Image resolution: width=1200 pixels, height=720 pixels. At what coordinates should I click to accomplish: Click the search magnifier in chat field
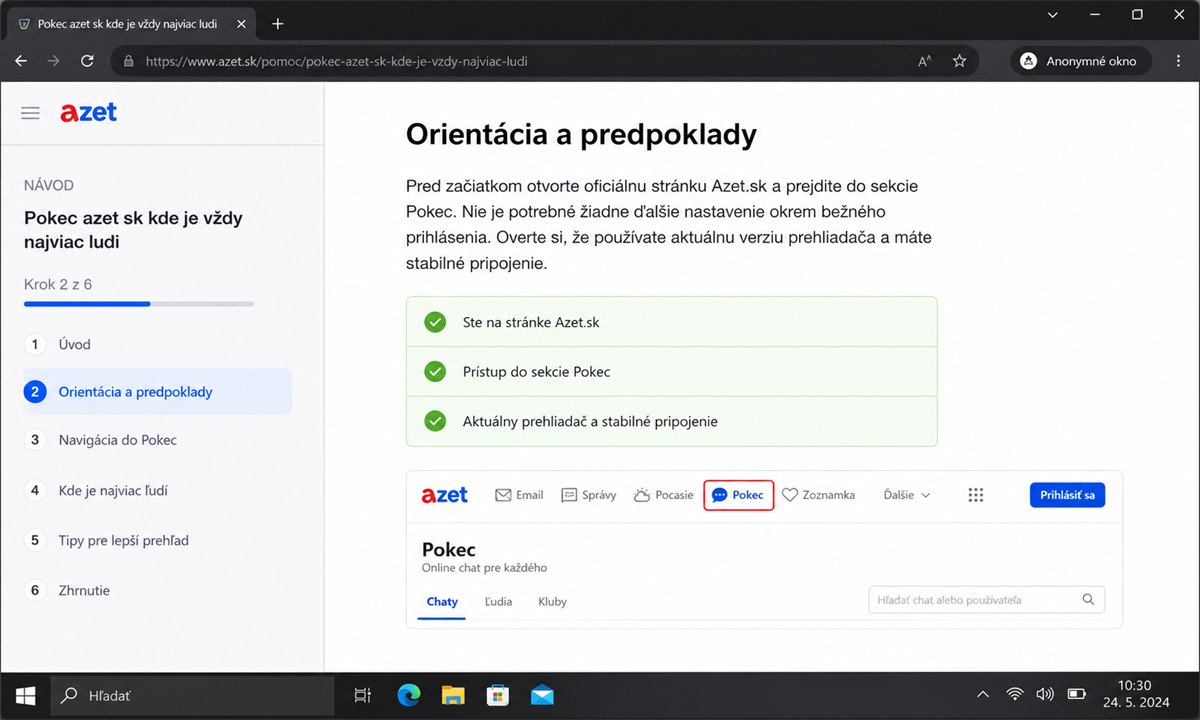coord(1088,600)
